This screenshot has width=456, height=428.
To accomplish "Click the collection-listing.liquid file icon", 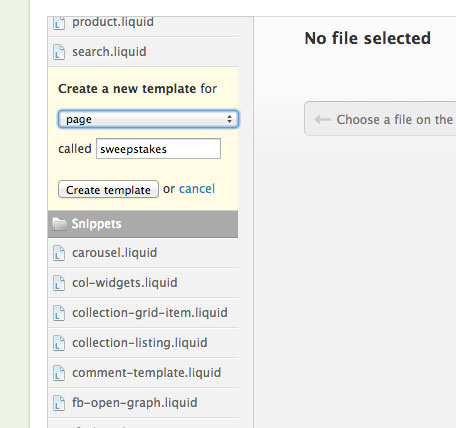I will tap(59, 343).
